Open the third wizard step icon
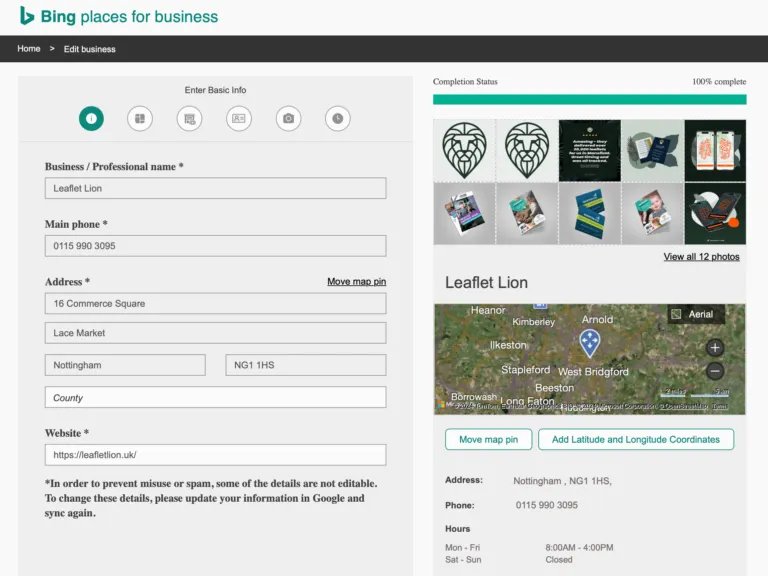768x576 pixels. (189, 118)
